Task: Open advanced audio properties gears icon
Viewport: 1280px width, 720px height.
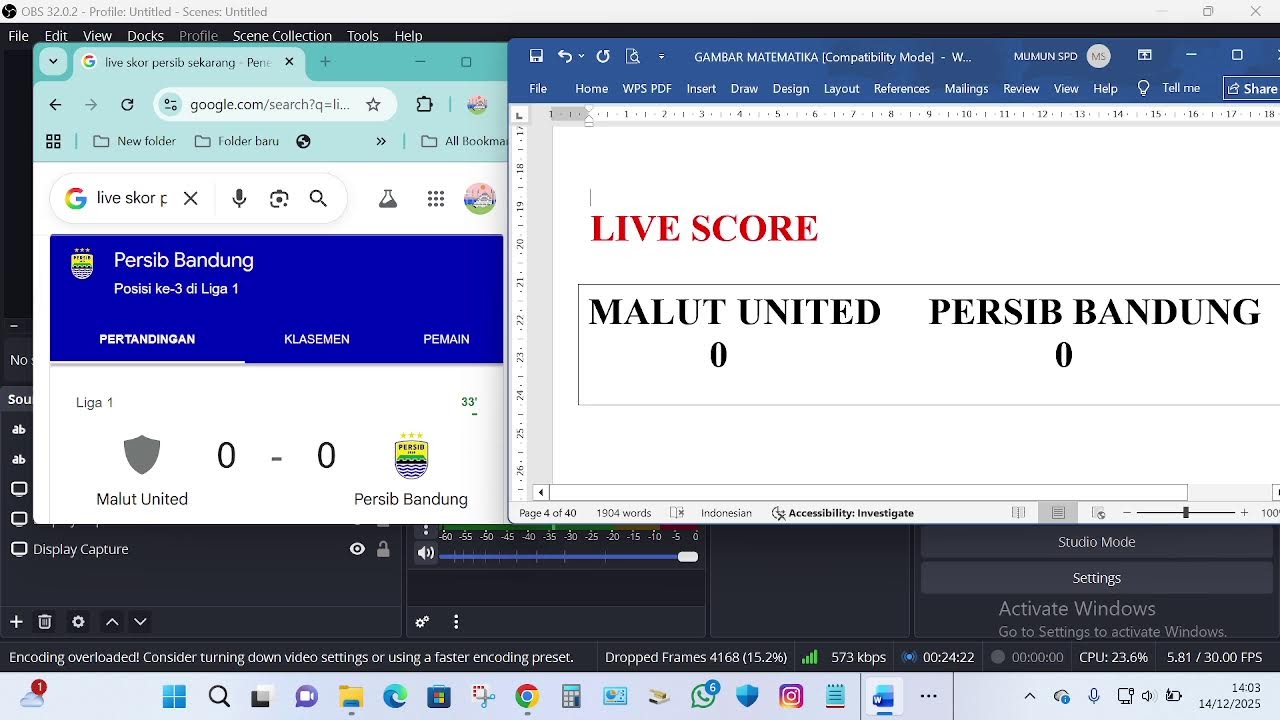Action: [422, 622]
